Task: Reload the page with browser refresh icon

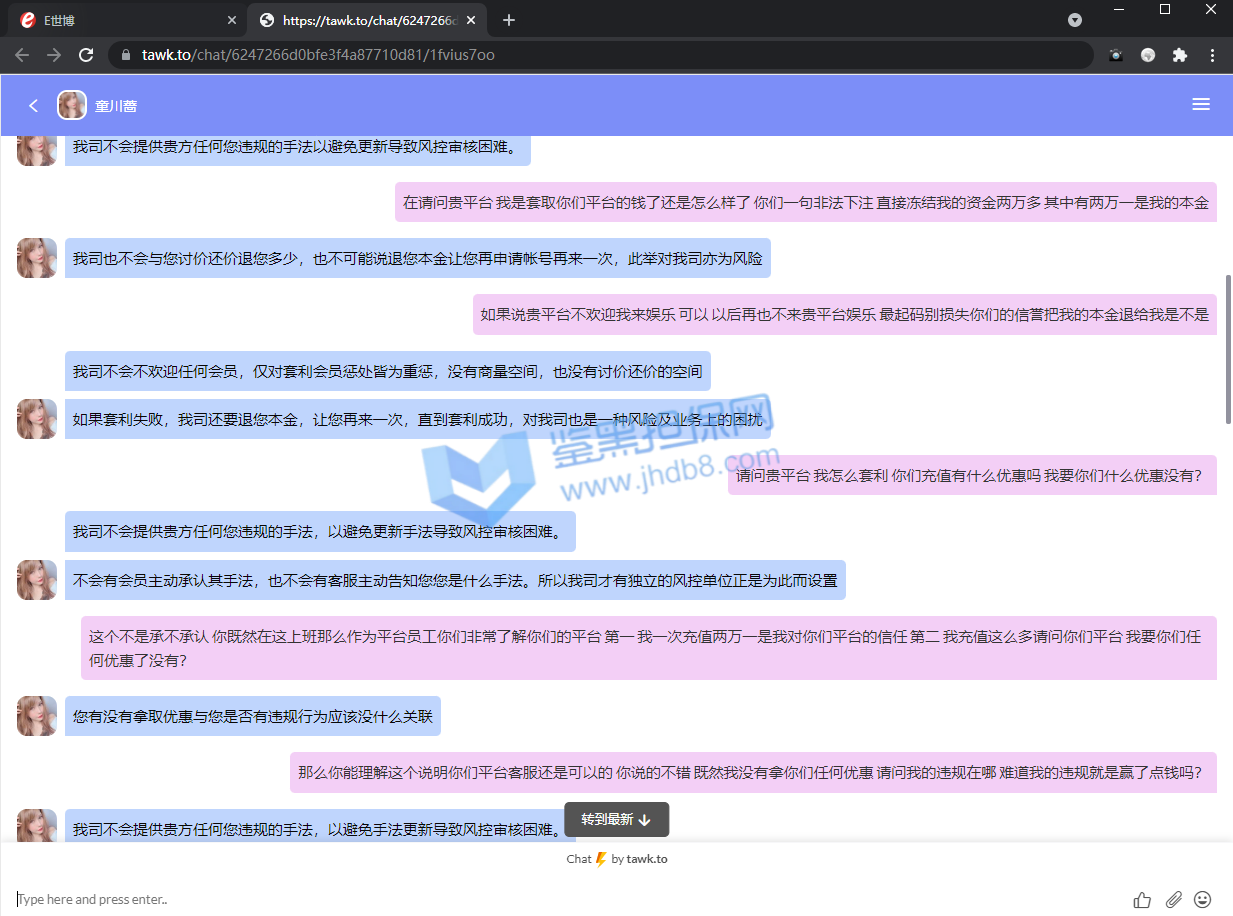Action: click(x=86, y=55)
